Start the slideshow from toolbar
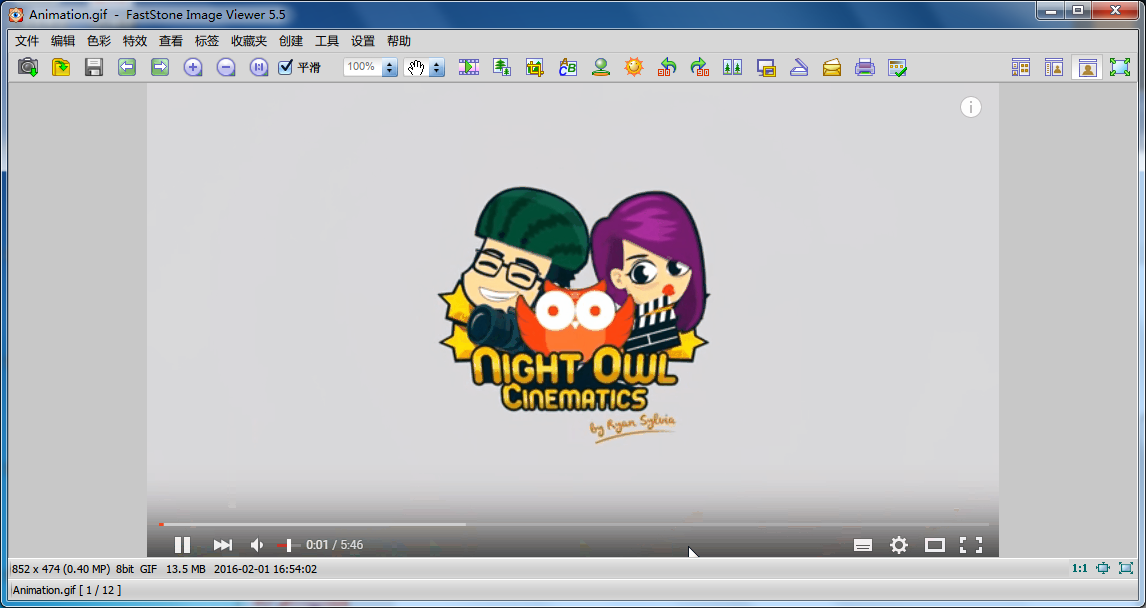 [x=469, y=67]
